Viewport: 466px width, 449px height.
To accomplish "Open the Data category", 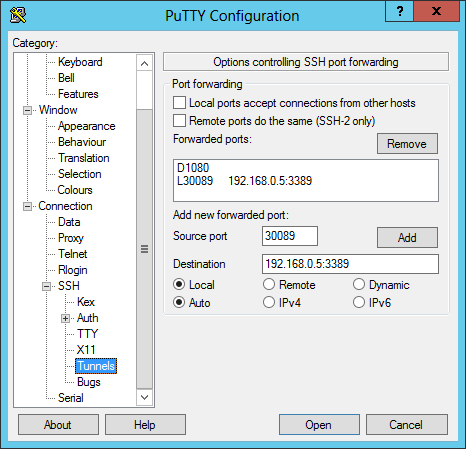I will coord(69,222).
